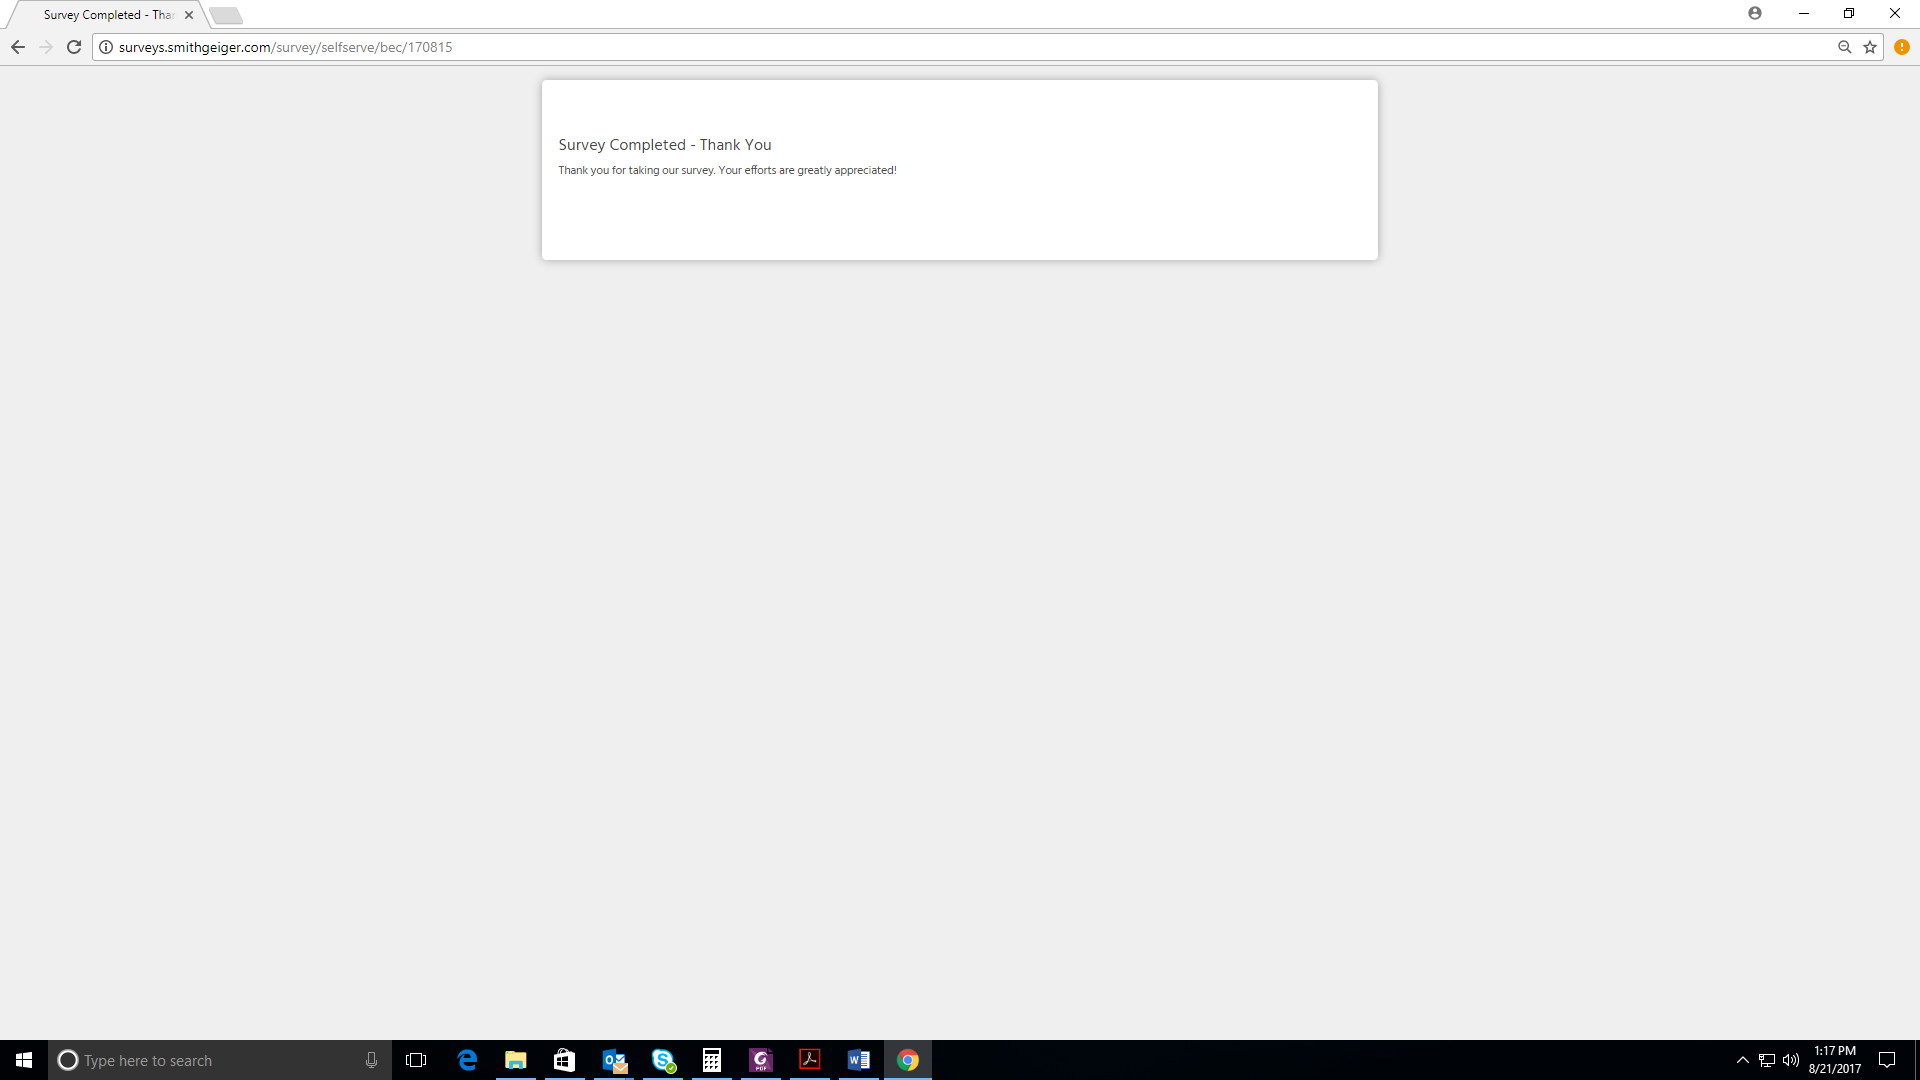Select the Survey Completed tab

[105, 15]
